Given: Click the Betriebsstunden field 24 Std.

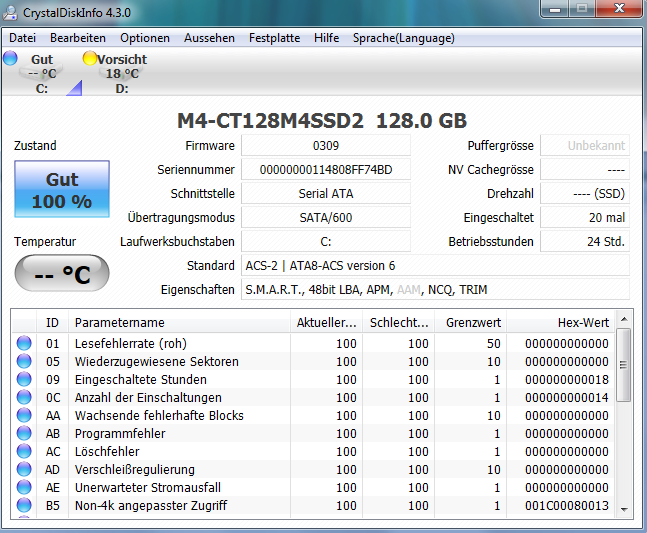Looking at the screenshot, I should (x=585, y=241).
